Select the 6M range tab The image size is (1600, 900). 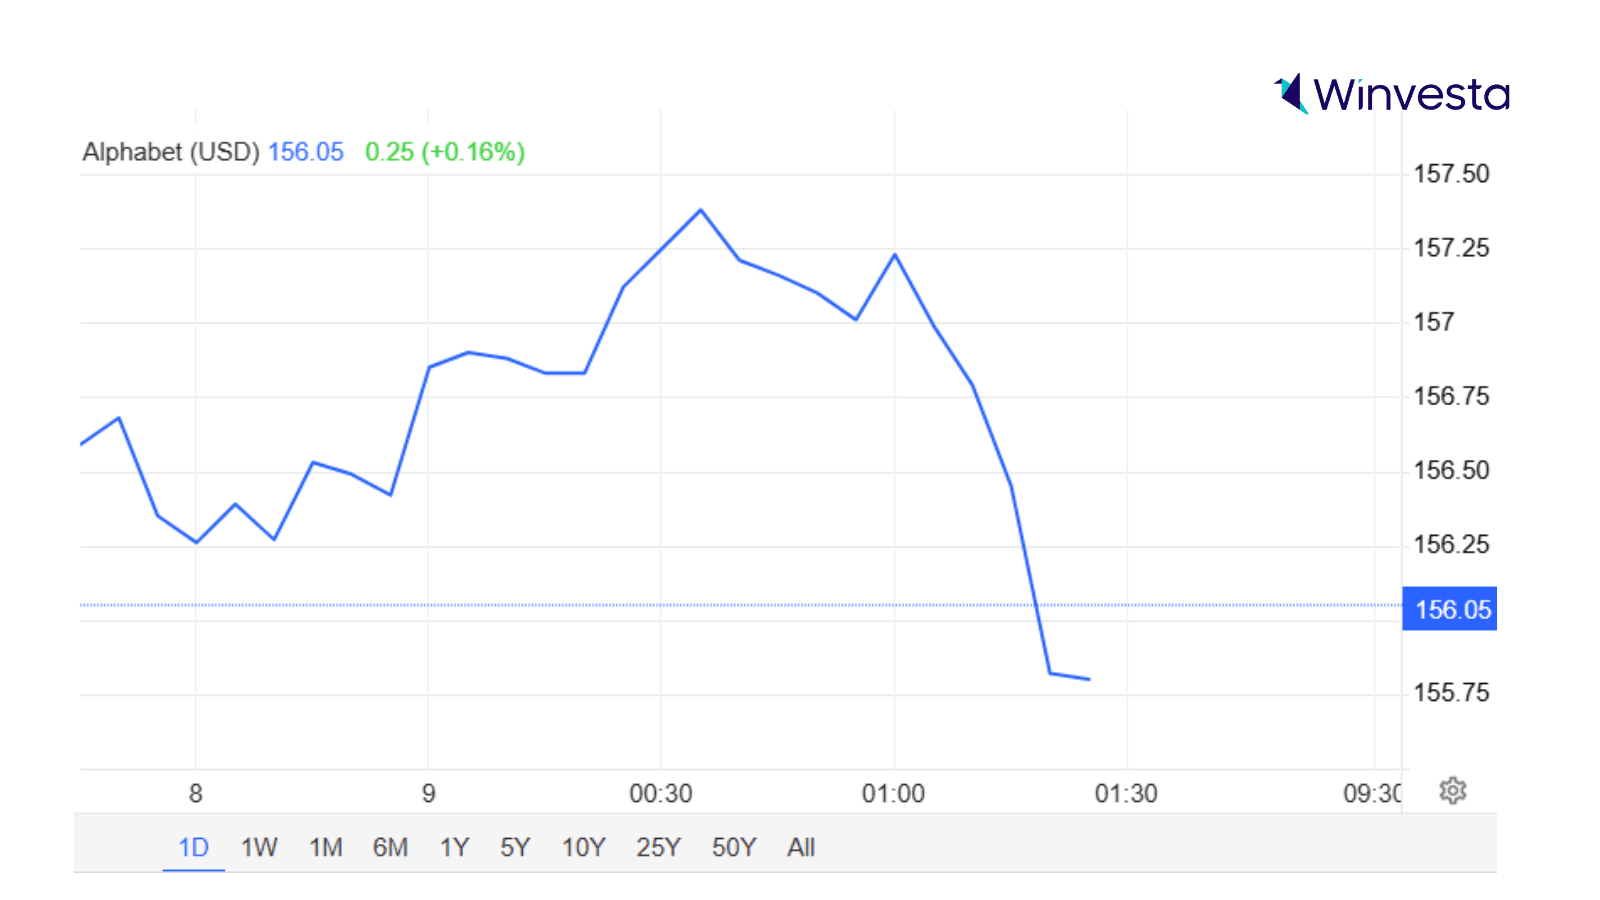[390, 848]
